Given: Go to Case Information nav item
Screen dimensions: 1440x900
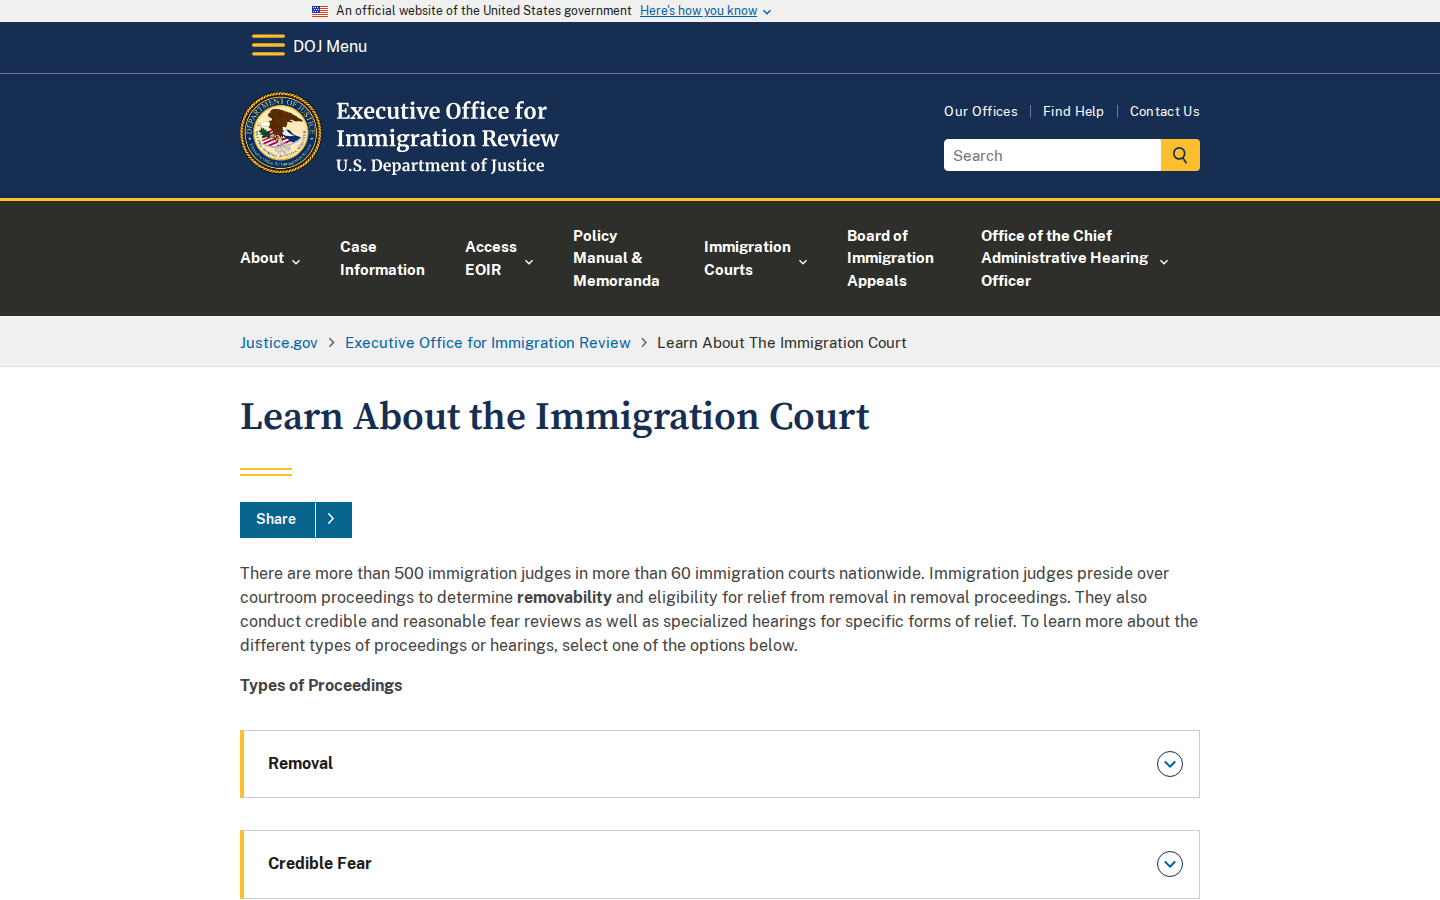Looking at the screenshot, I should coord(382,258).
